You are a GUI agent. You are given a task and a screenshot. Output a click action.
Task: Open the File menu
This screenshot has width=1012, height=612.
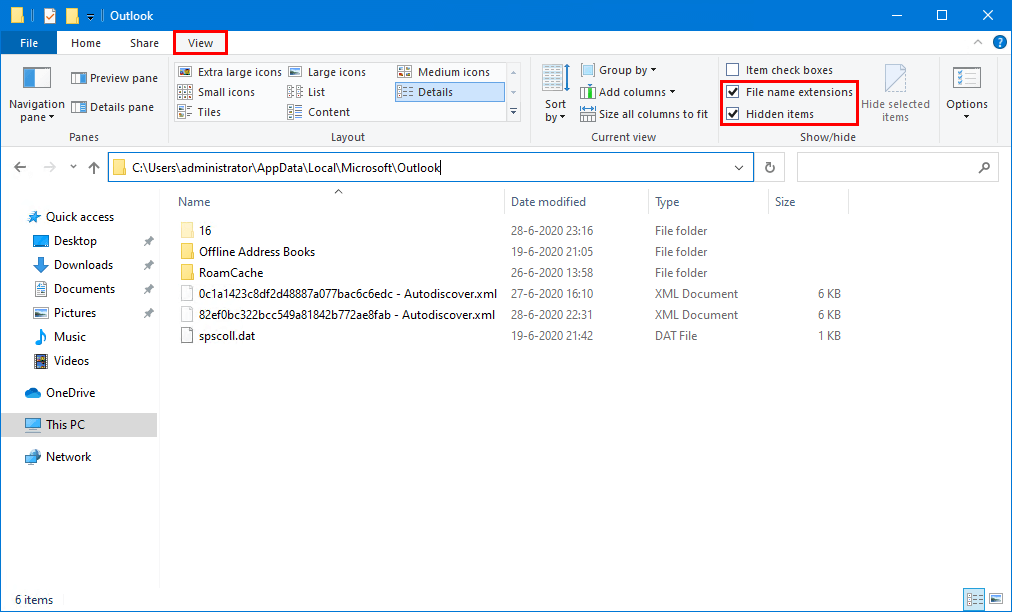[x=29, y=43]
